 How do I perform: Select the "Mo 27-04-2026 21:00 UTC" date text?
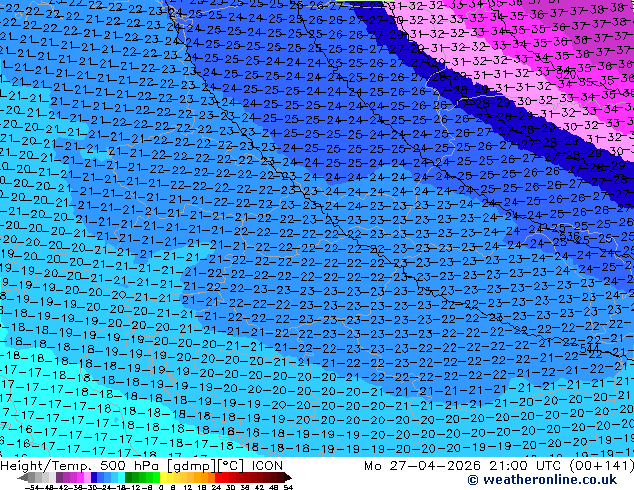click(464, 466)
